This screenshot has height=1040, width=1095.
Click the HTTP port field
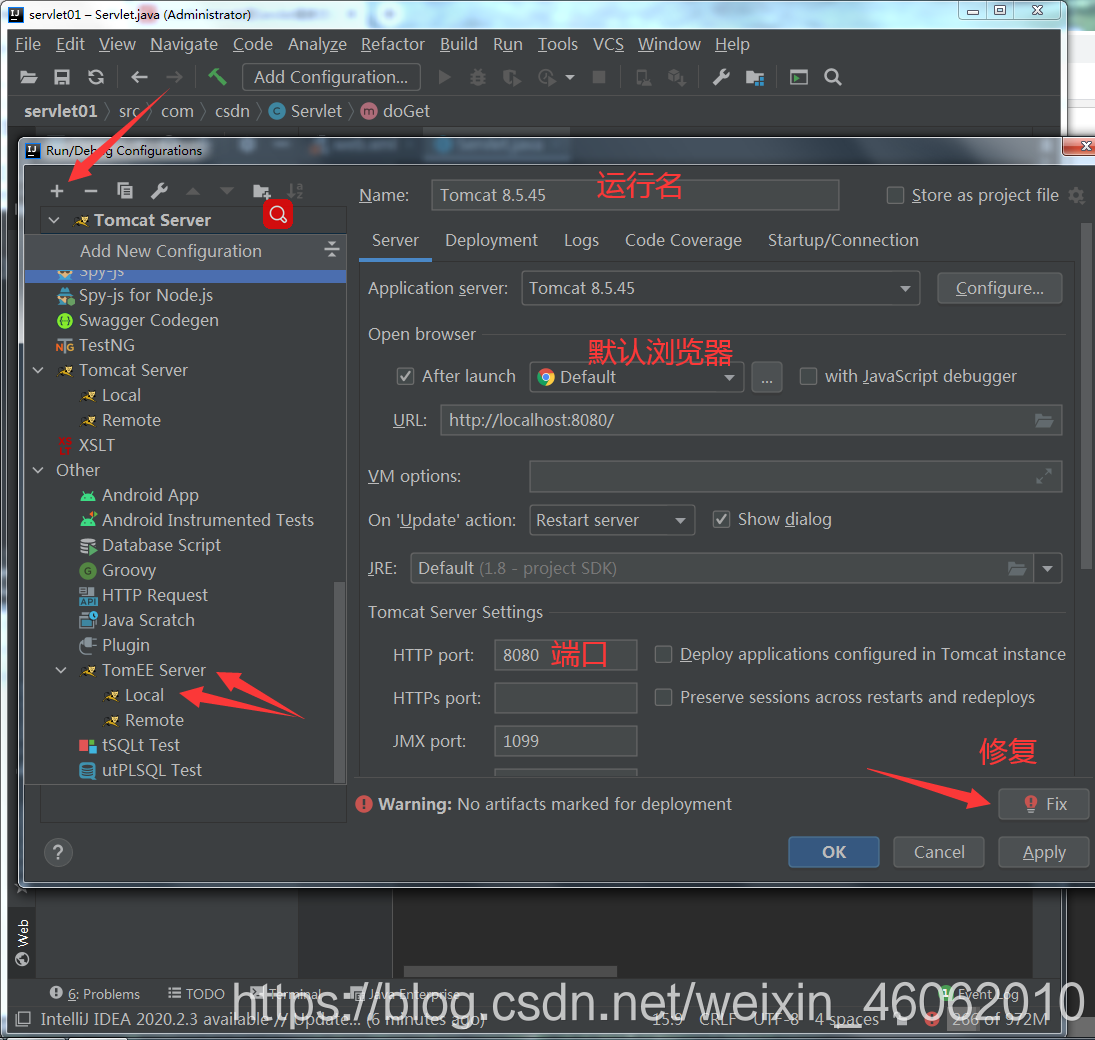(x=566, y=654)
